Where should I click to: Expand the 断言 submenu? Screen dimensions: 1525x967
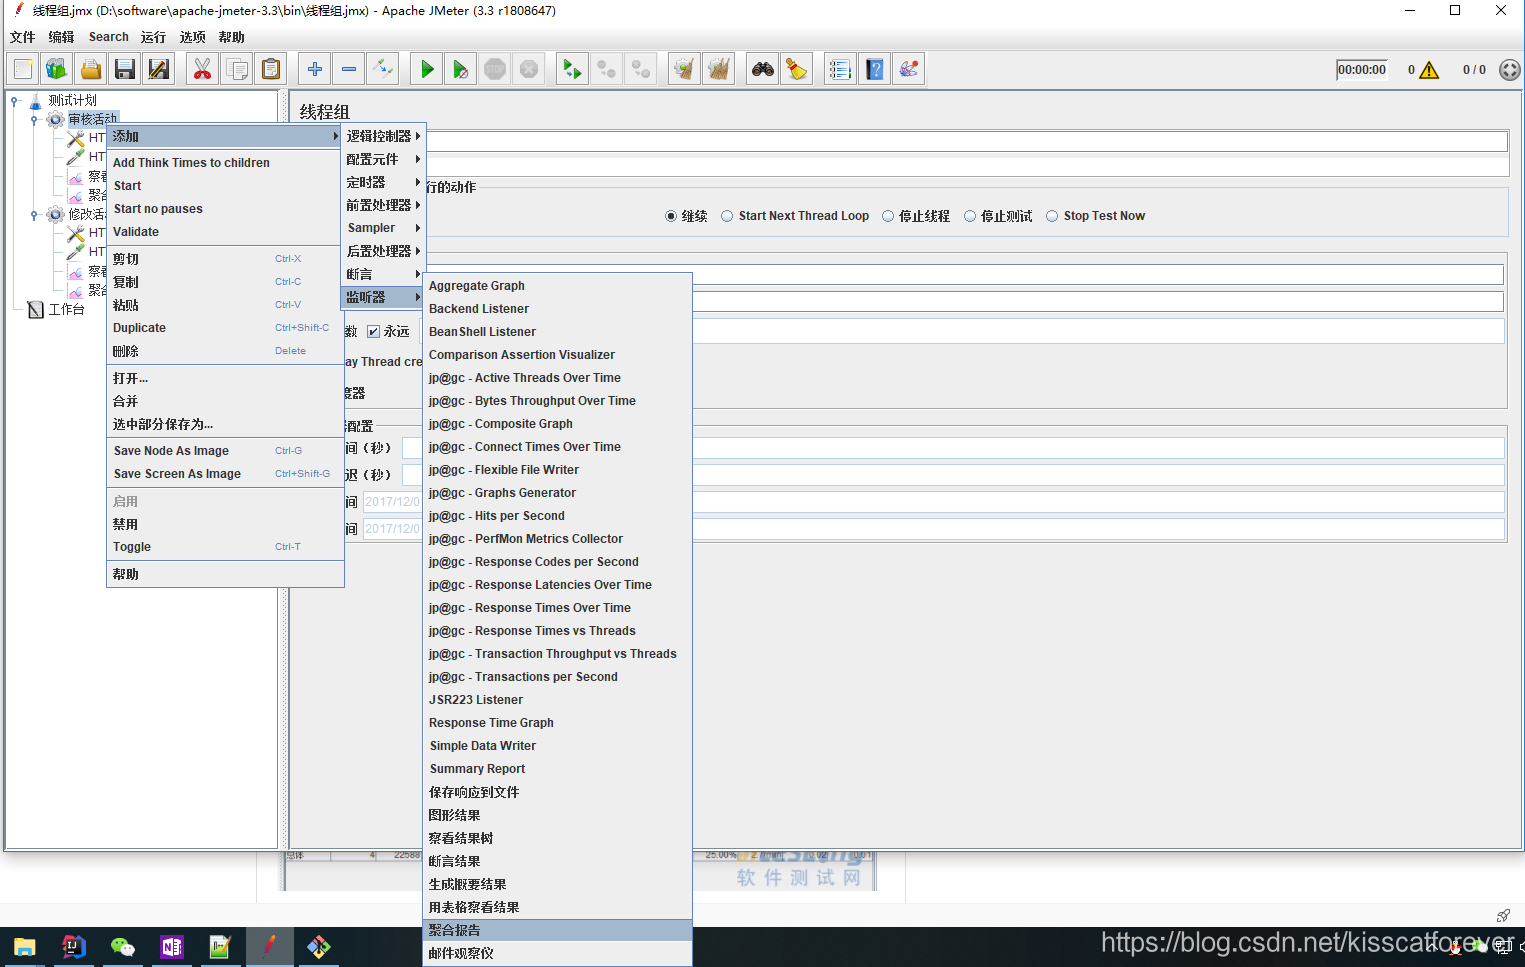383,274
